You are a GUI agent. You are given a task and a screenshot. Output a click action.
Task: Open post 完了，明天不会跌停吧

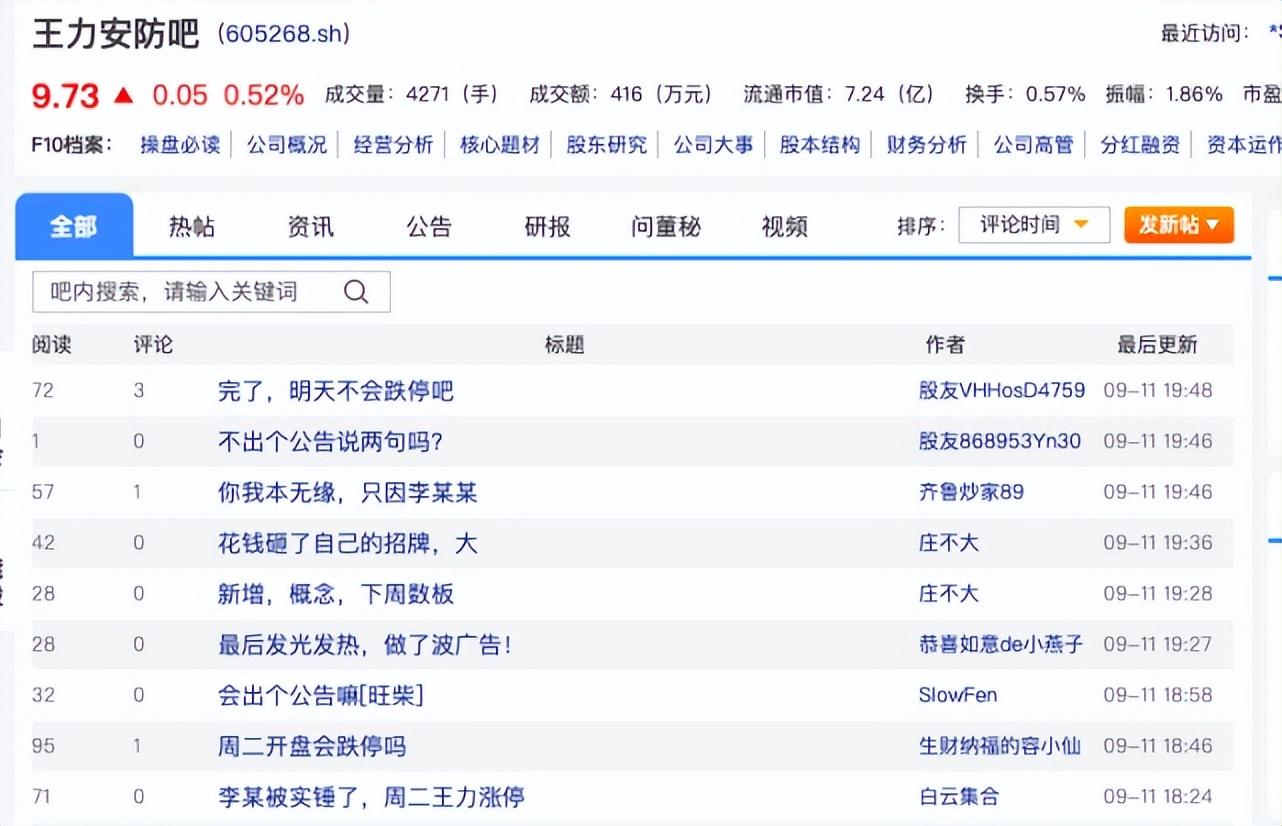point(336,391)
